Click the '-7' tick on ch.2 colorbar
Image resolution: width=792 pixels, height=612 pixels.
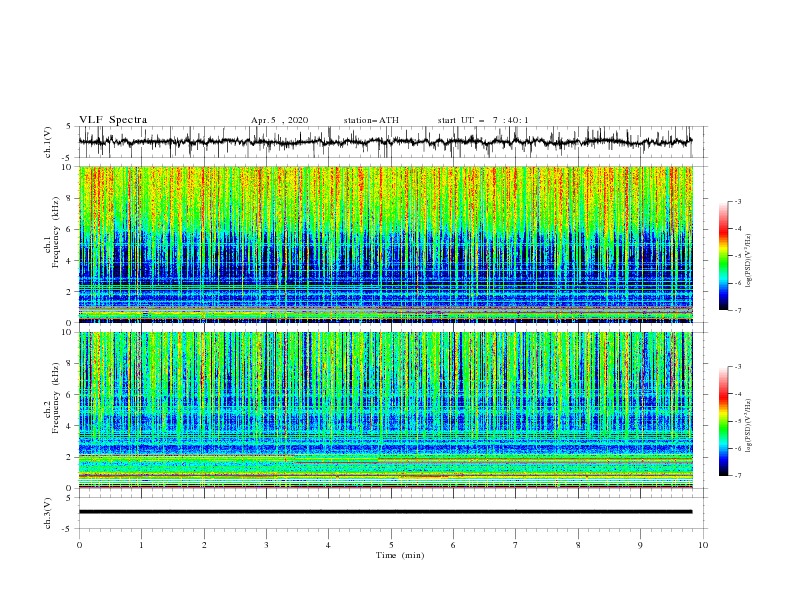(737, 475)
